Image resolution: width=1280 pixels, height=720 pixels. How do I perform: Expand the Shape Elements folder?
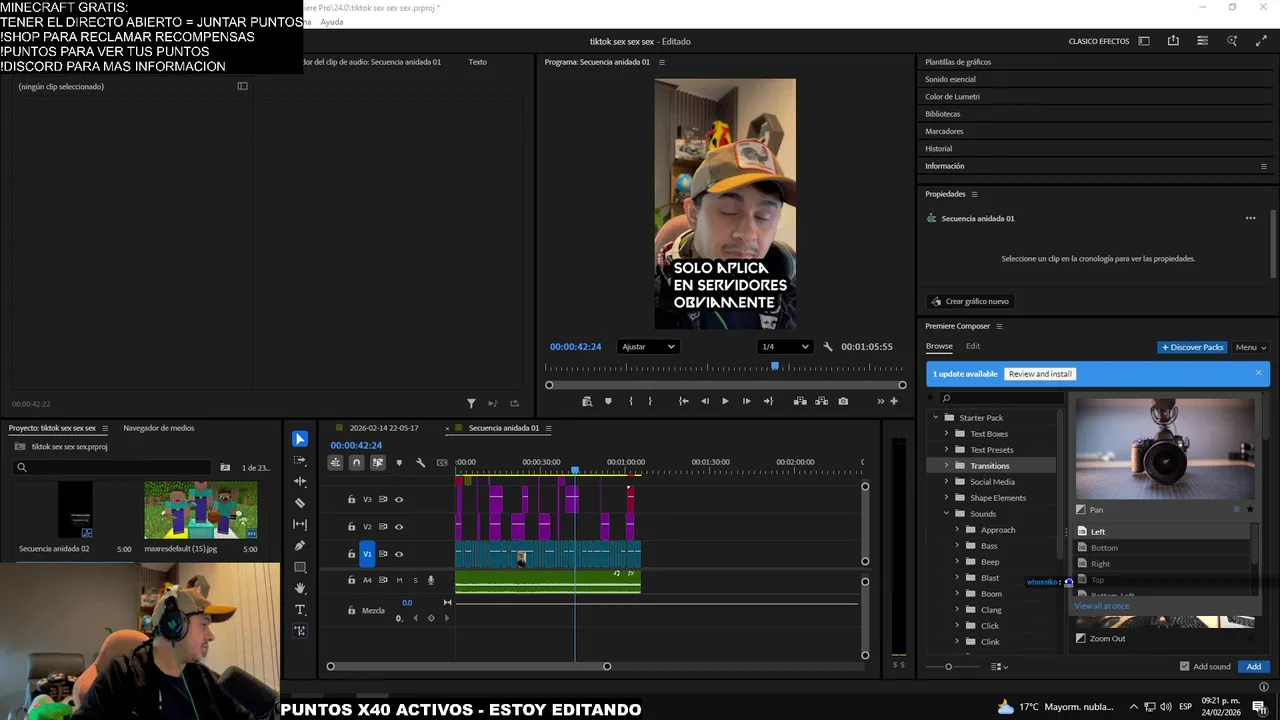[946, 498]
